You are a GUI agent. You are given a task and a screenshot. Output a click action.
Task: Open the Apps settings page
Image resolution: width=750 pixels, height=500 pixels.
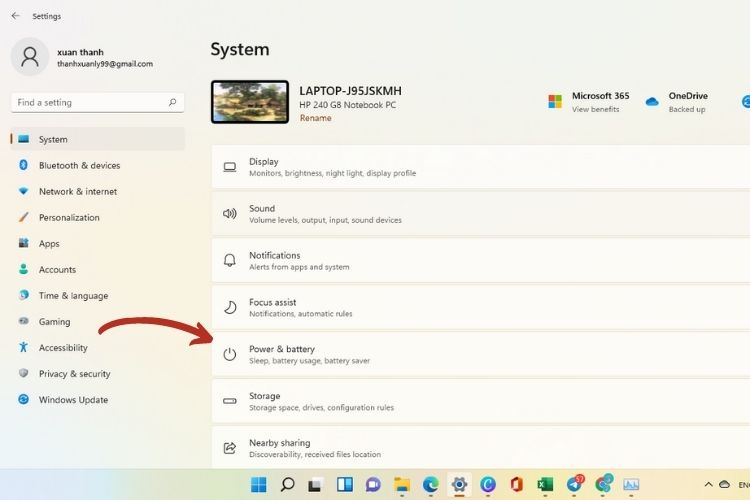point(98,244)
